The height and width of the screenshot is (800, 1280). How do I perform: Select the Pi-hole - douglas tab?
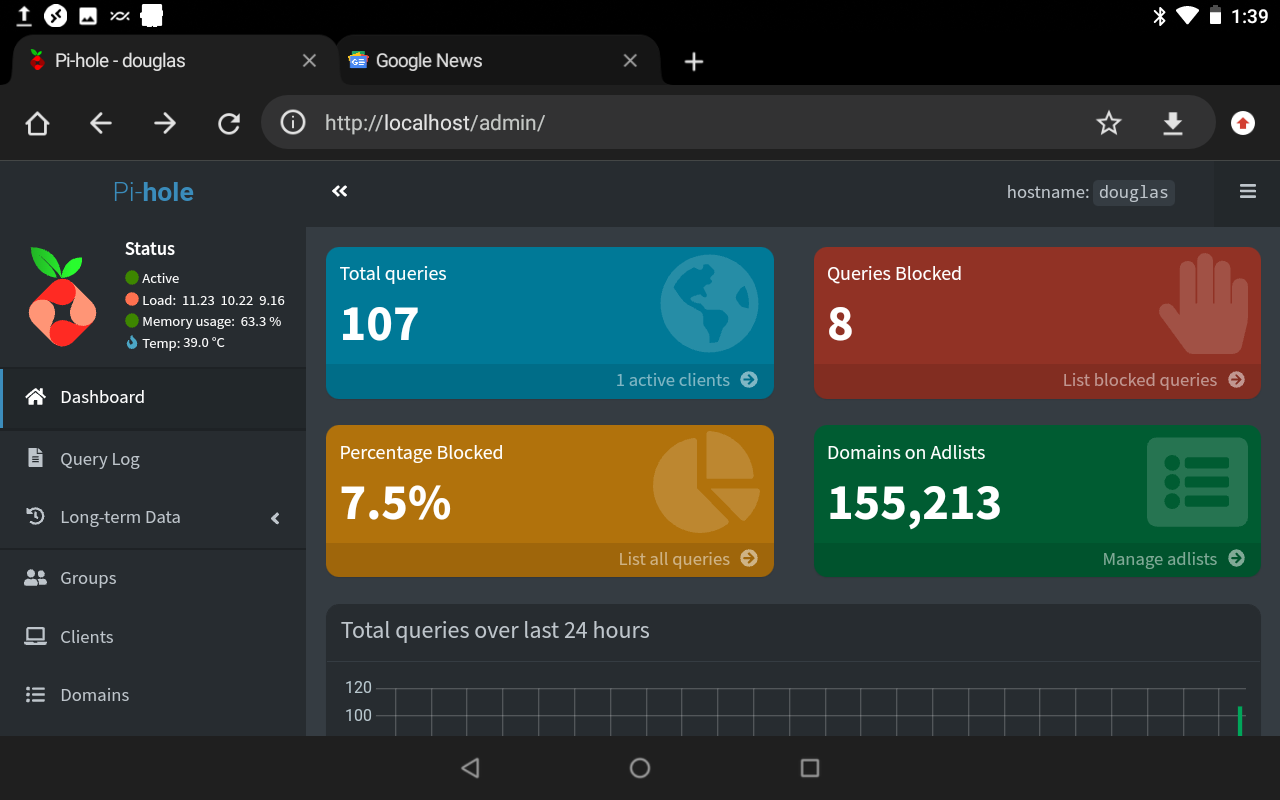pos(175,61)
